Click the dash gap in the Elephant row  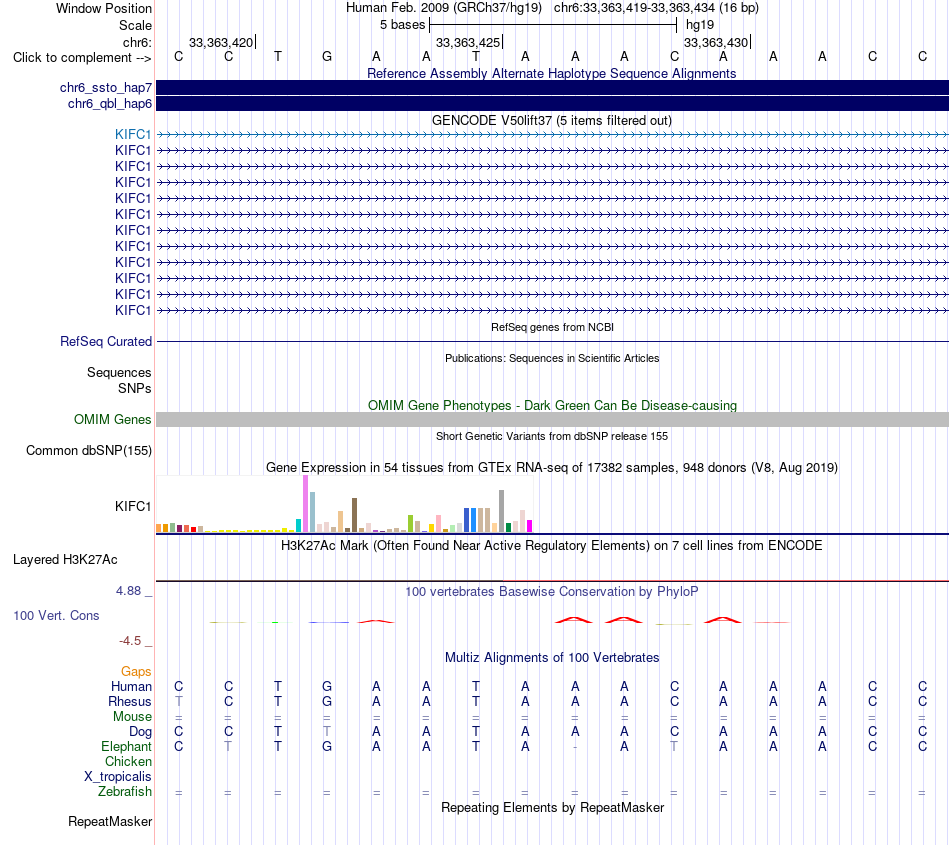(x=575, y=747)
